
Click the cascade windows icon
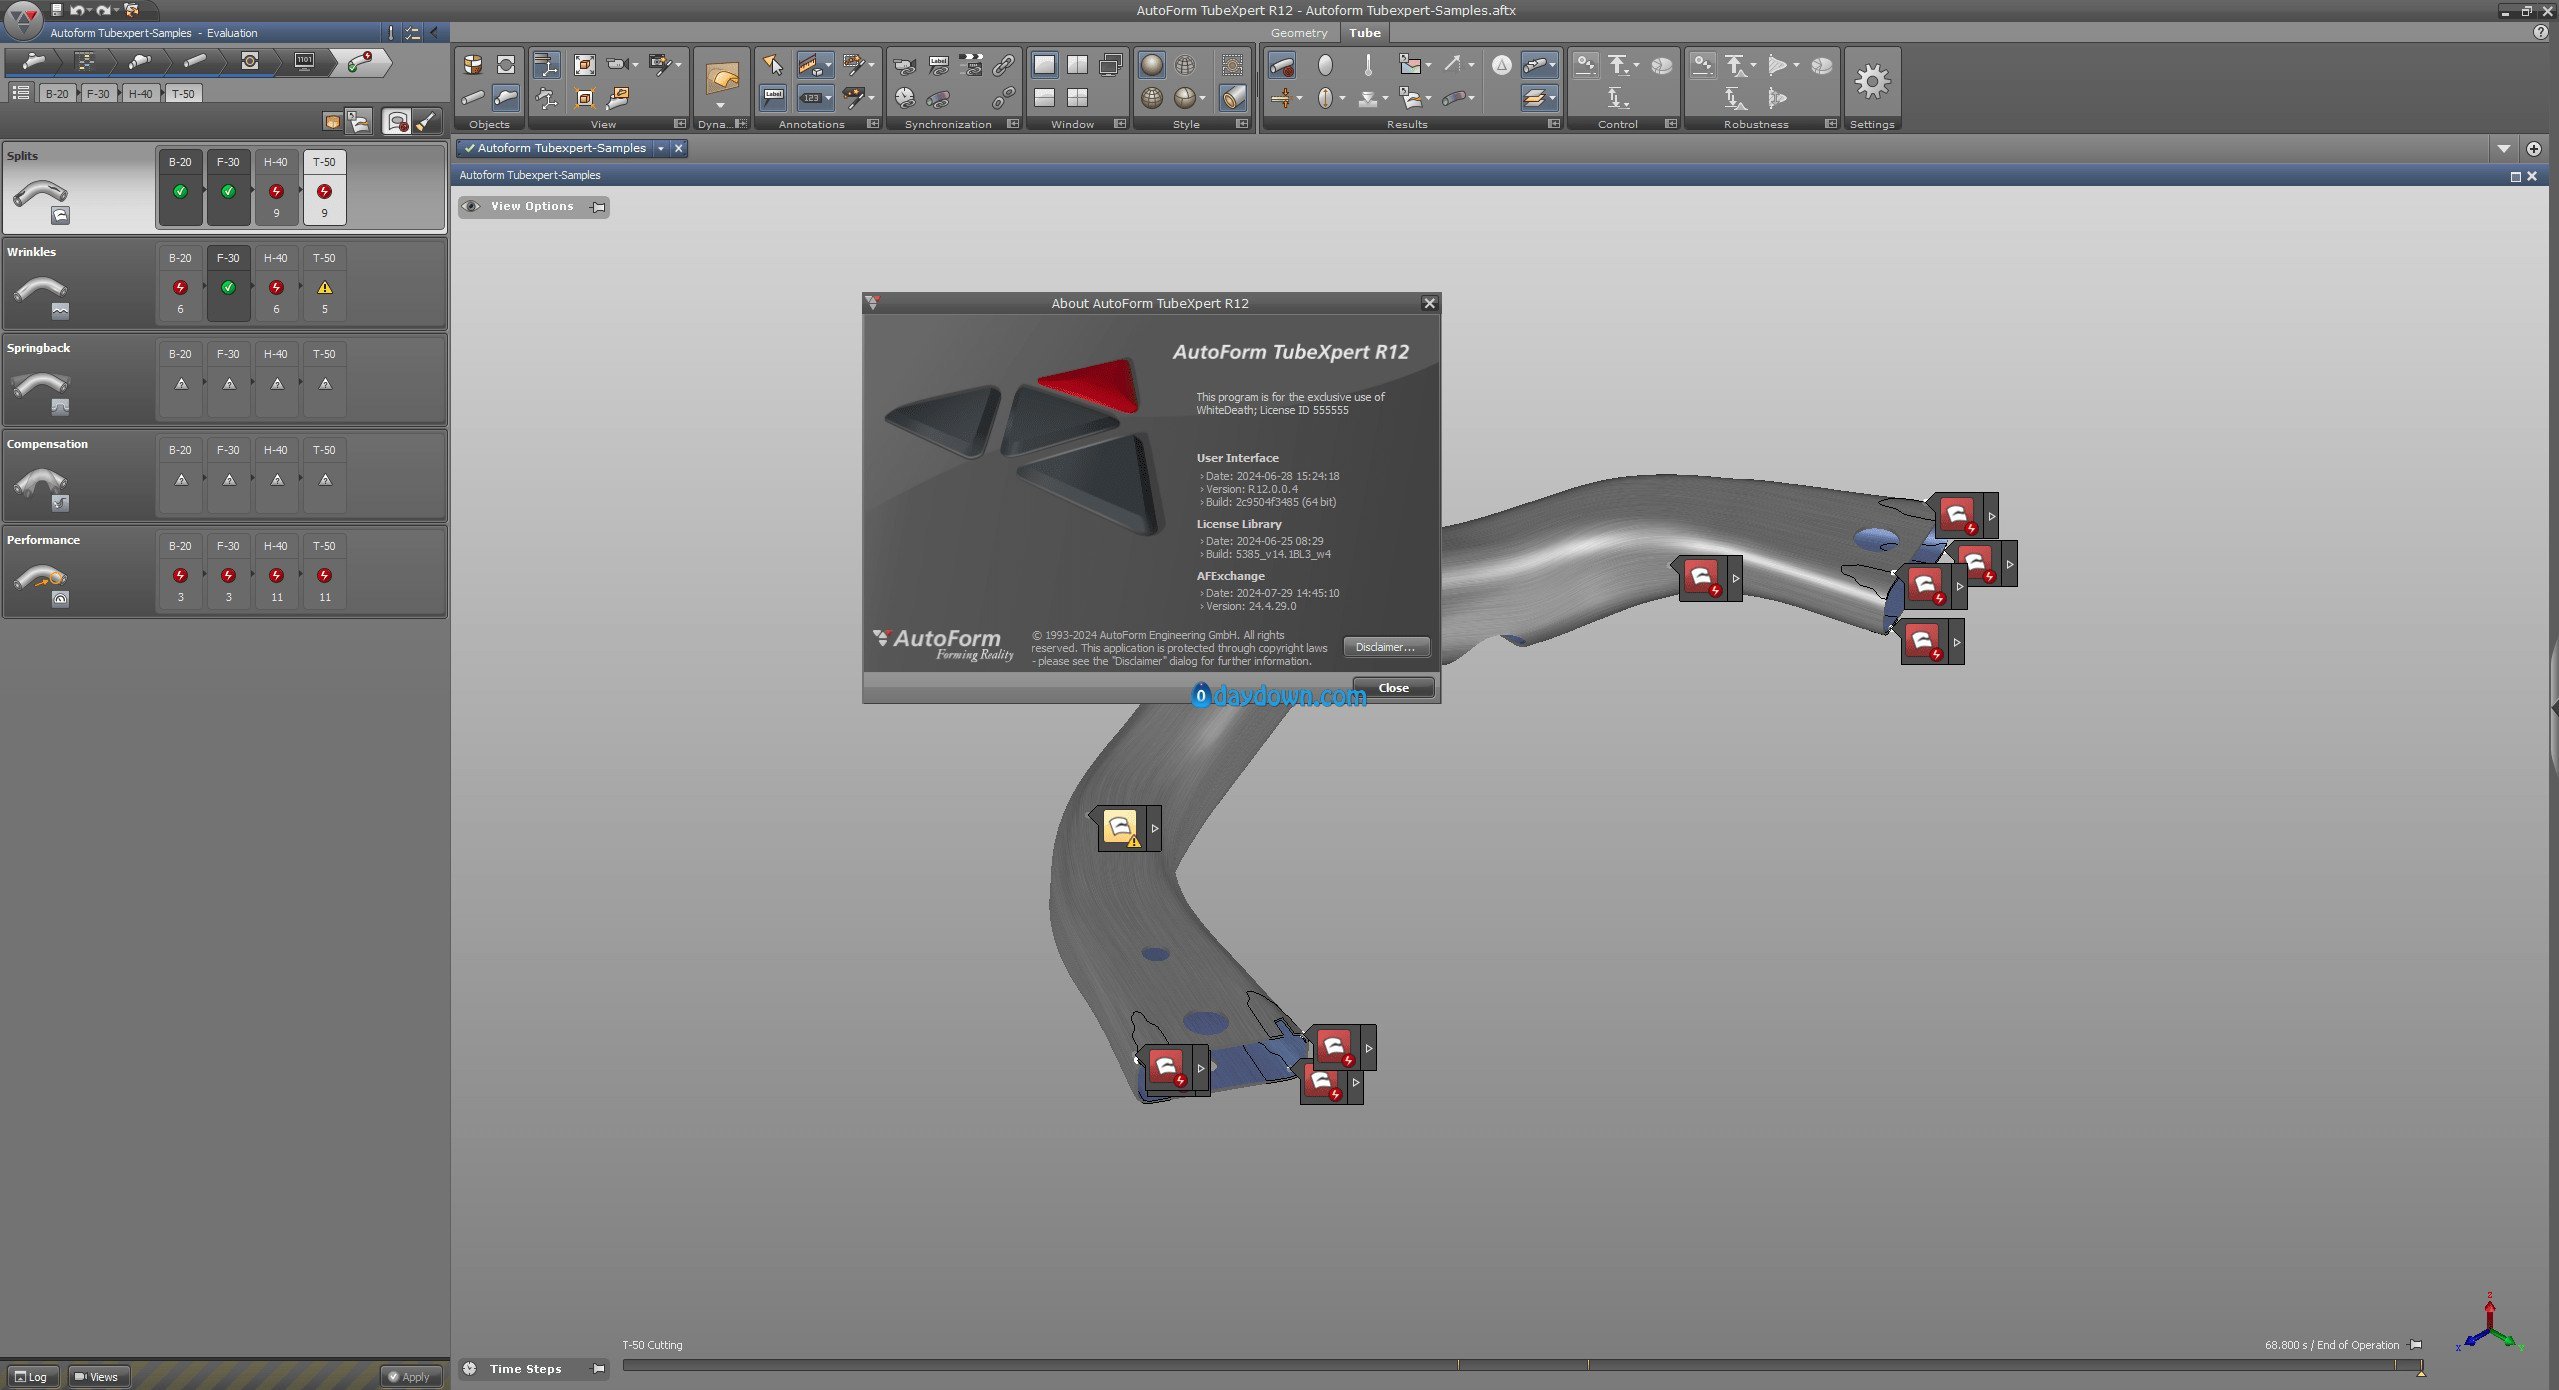(x=1110, y=66)
